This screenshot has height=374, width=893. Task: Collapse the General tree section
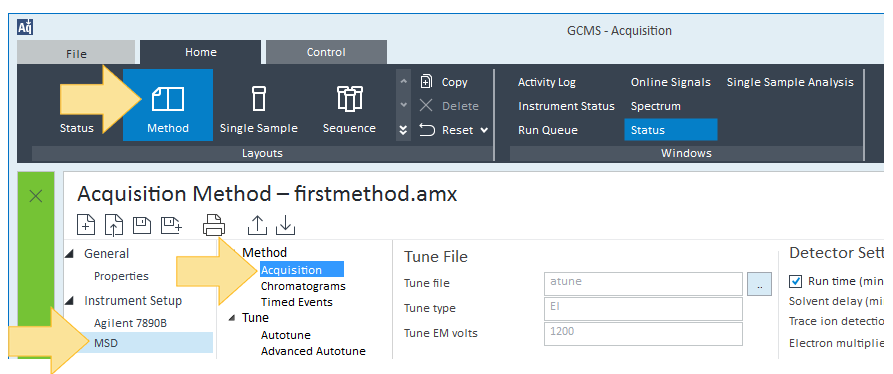pyautogui.click(x=69, y=254)
